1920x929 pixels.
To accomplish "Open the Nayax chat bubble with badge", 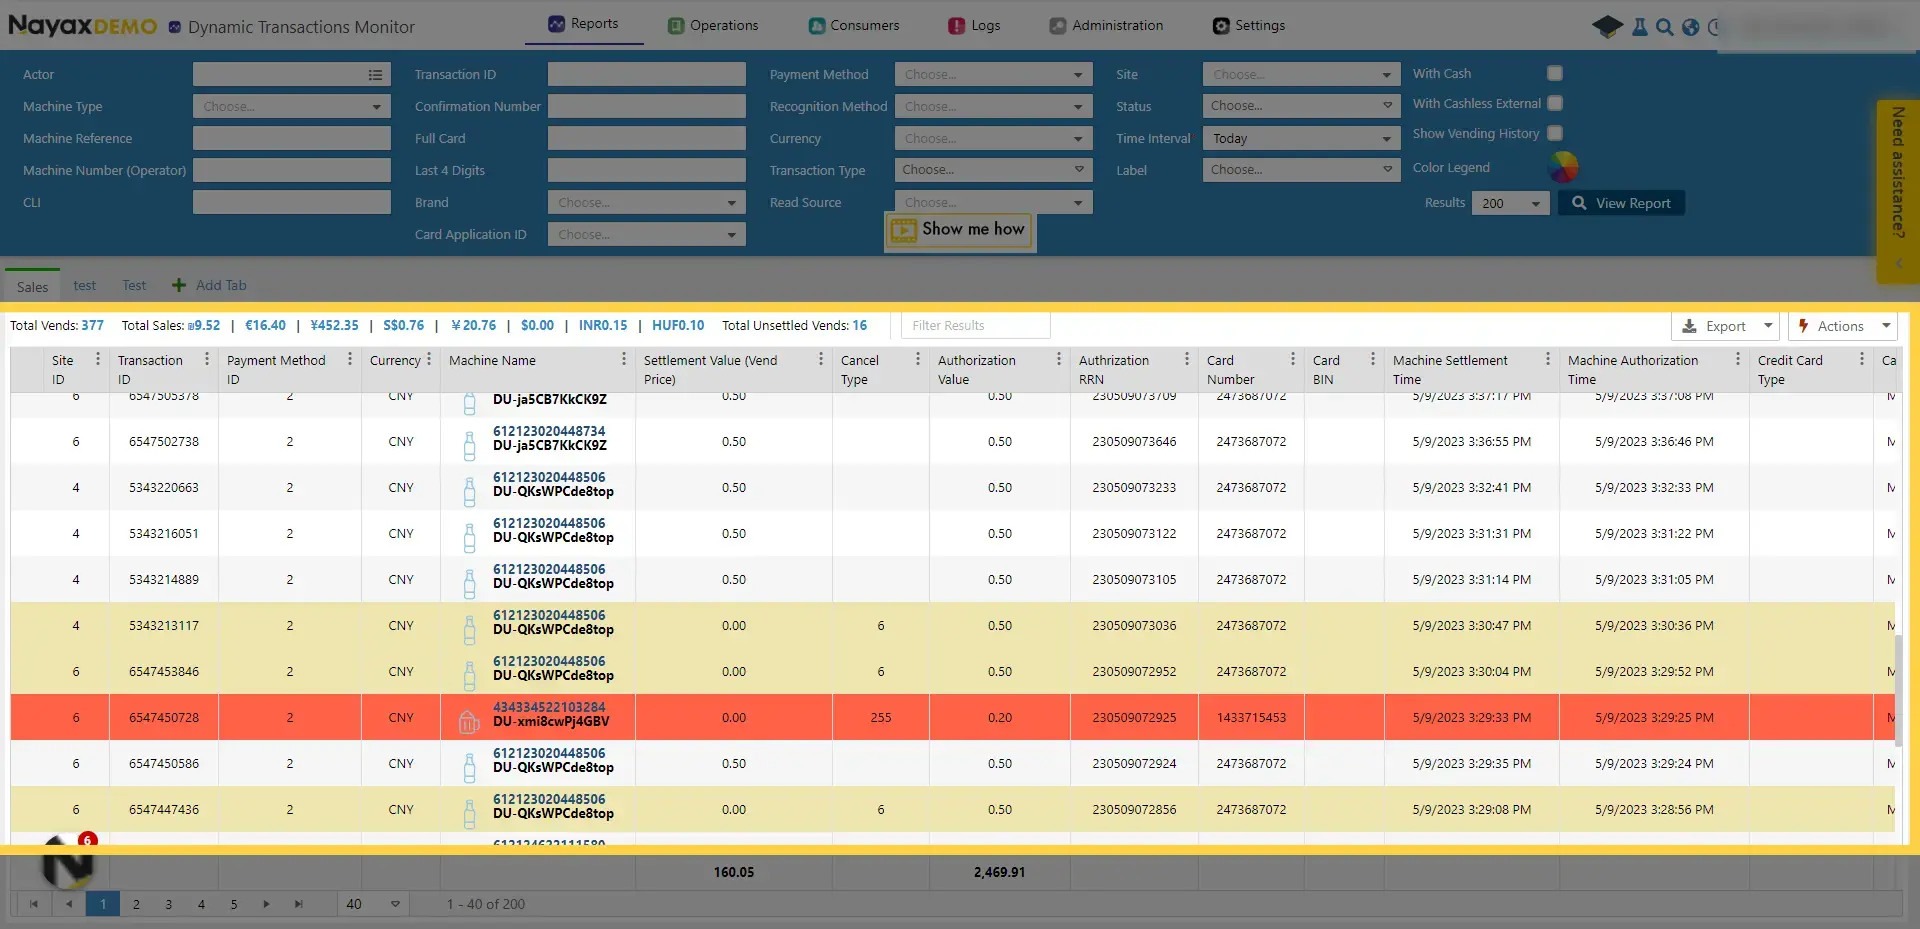I will click(x=67, y=862).
